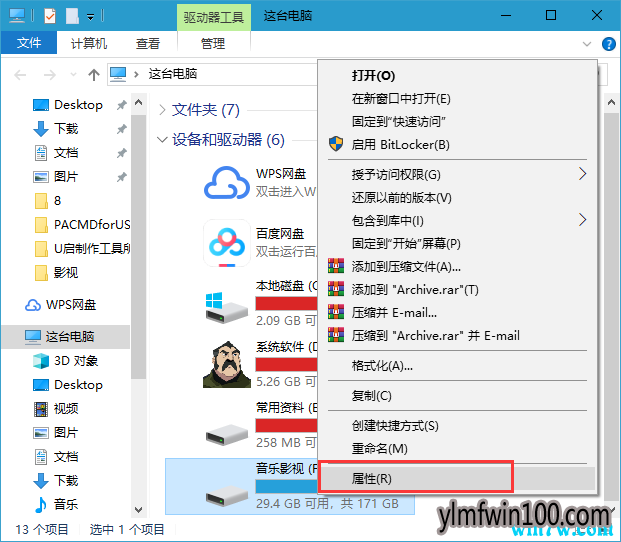Image resolution: width=621 pixels, height=542 pixels.
Task: Select 这台电脑 in the navigation pane
Action: 65,337
